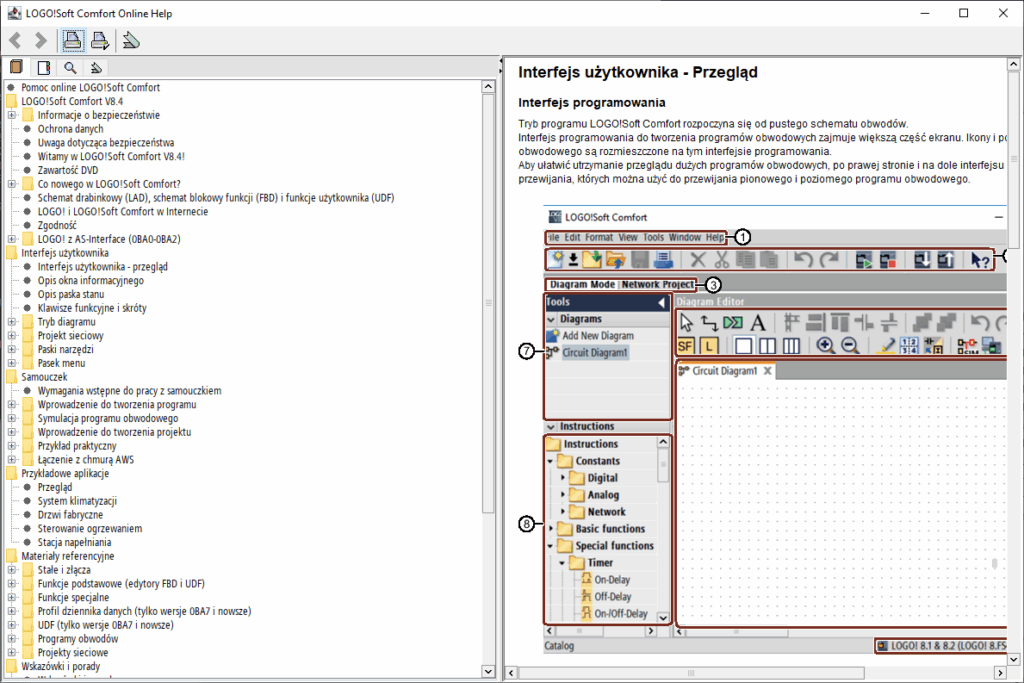The height and width of the screenshot is (683, 1024).
Task: Click the plus expander beside Projekt sieciowy
Action: click(12, 336)
